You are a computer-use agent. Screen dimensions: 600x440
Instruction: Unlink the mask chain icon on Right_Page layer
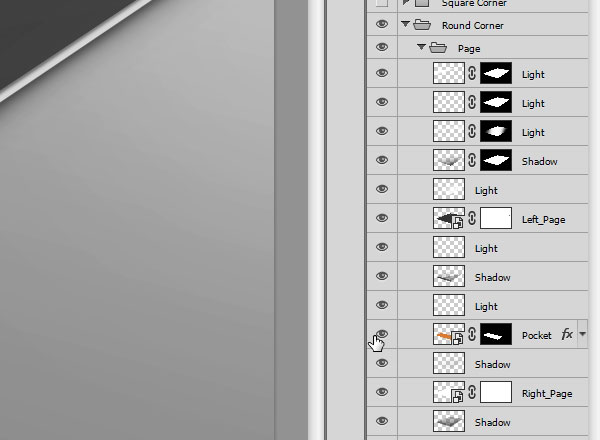472,392
